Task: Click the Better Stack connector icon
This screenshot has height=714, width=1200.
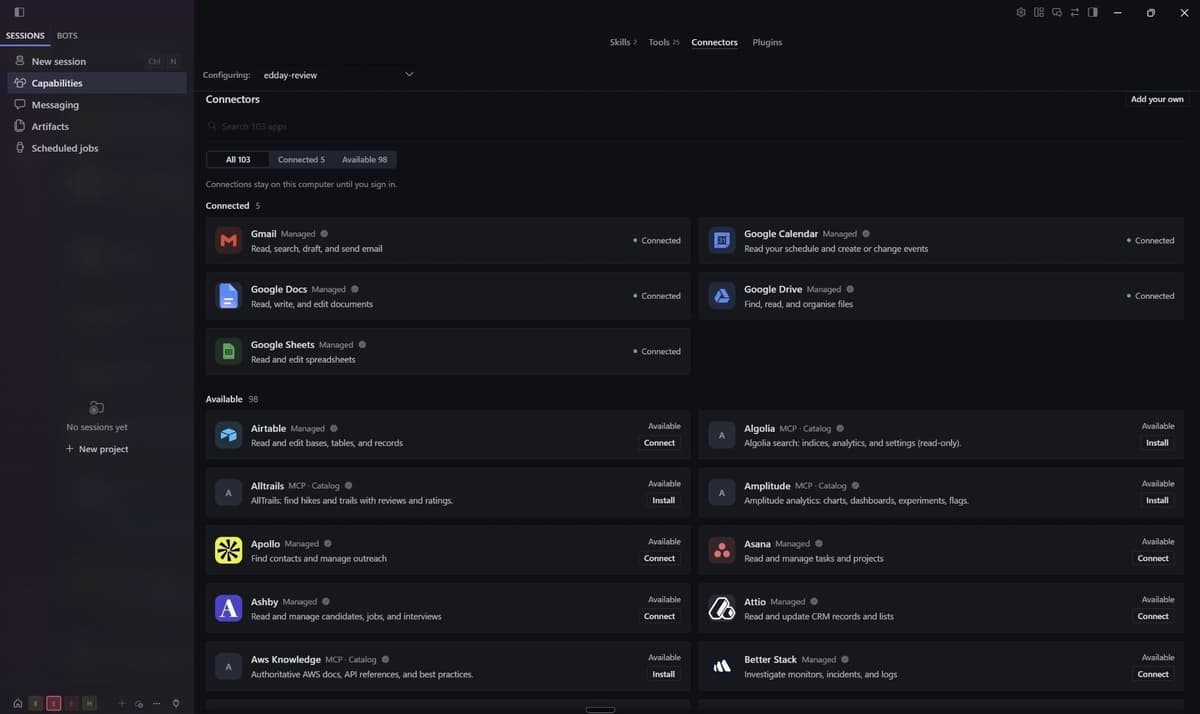Action: click(x=722, y=666)
